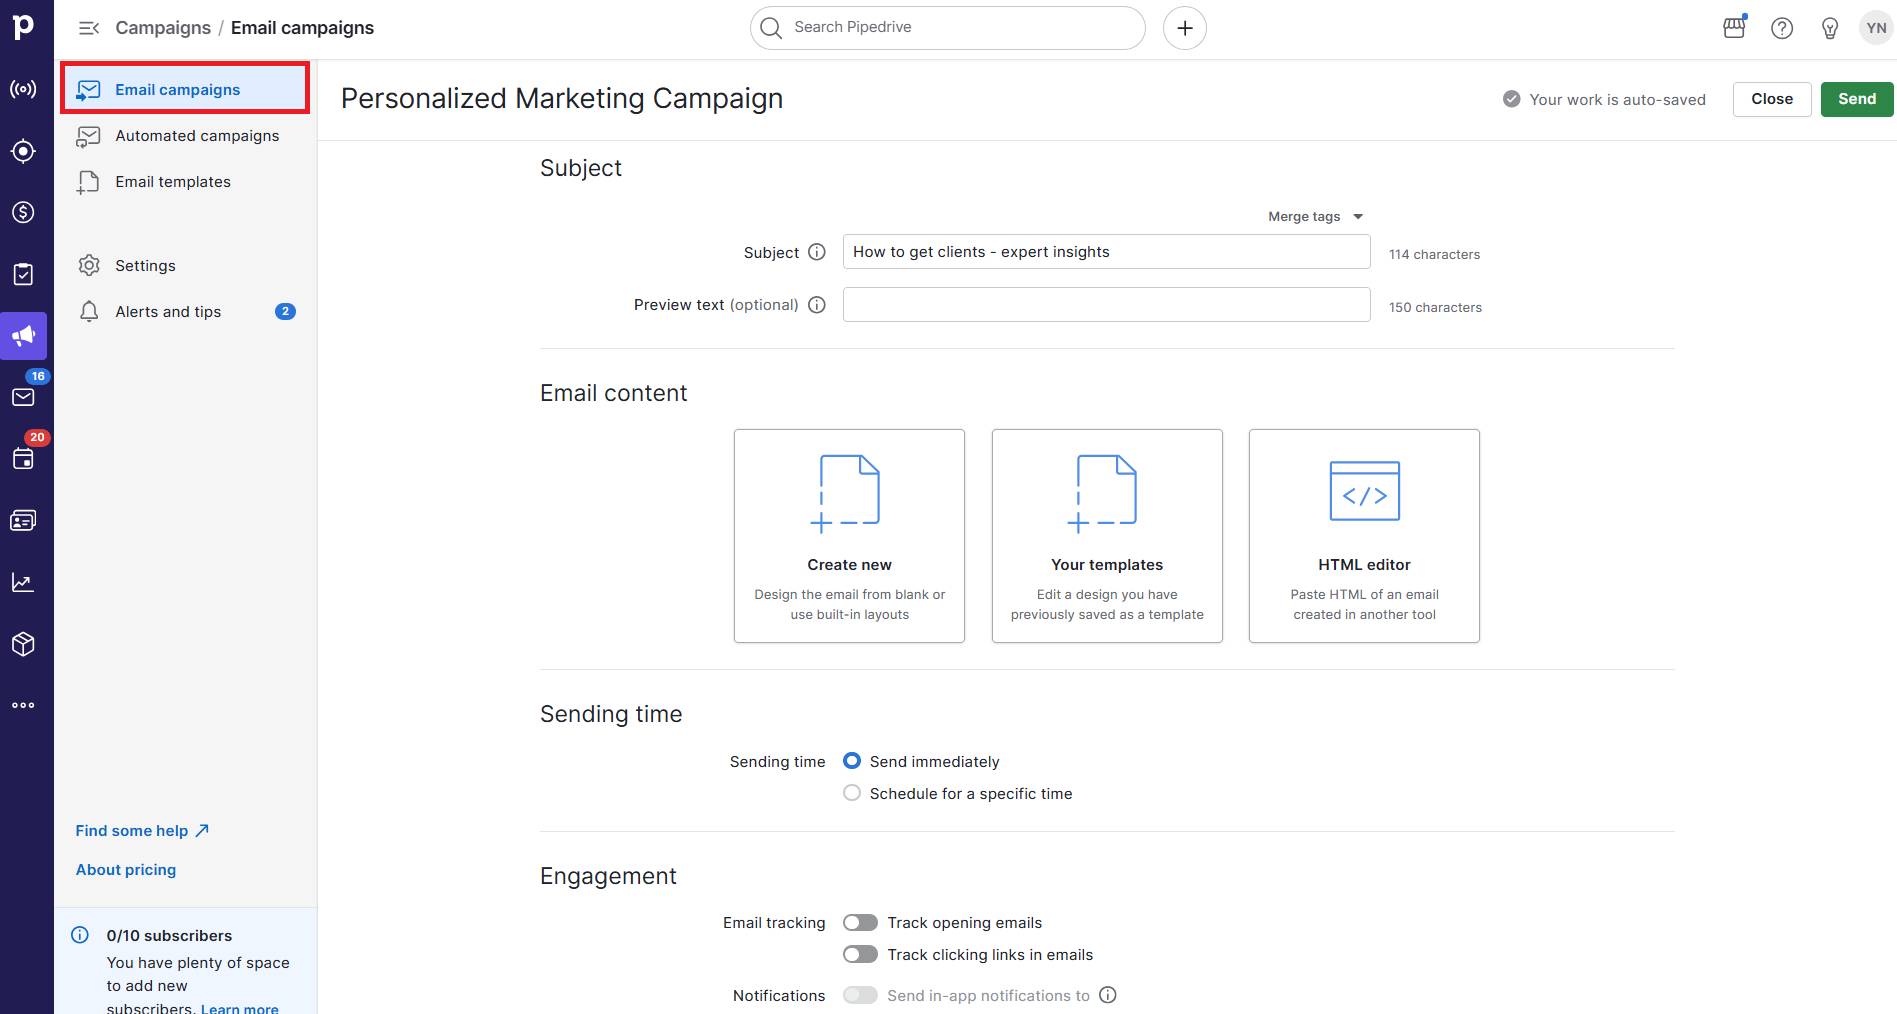The image size is (1897, 1014).
Task: Open the Mail inbox with 16 notifications
Action: (24, 397)
